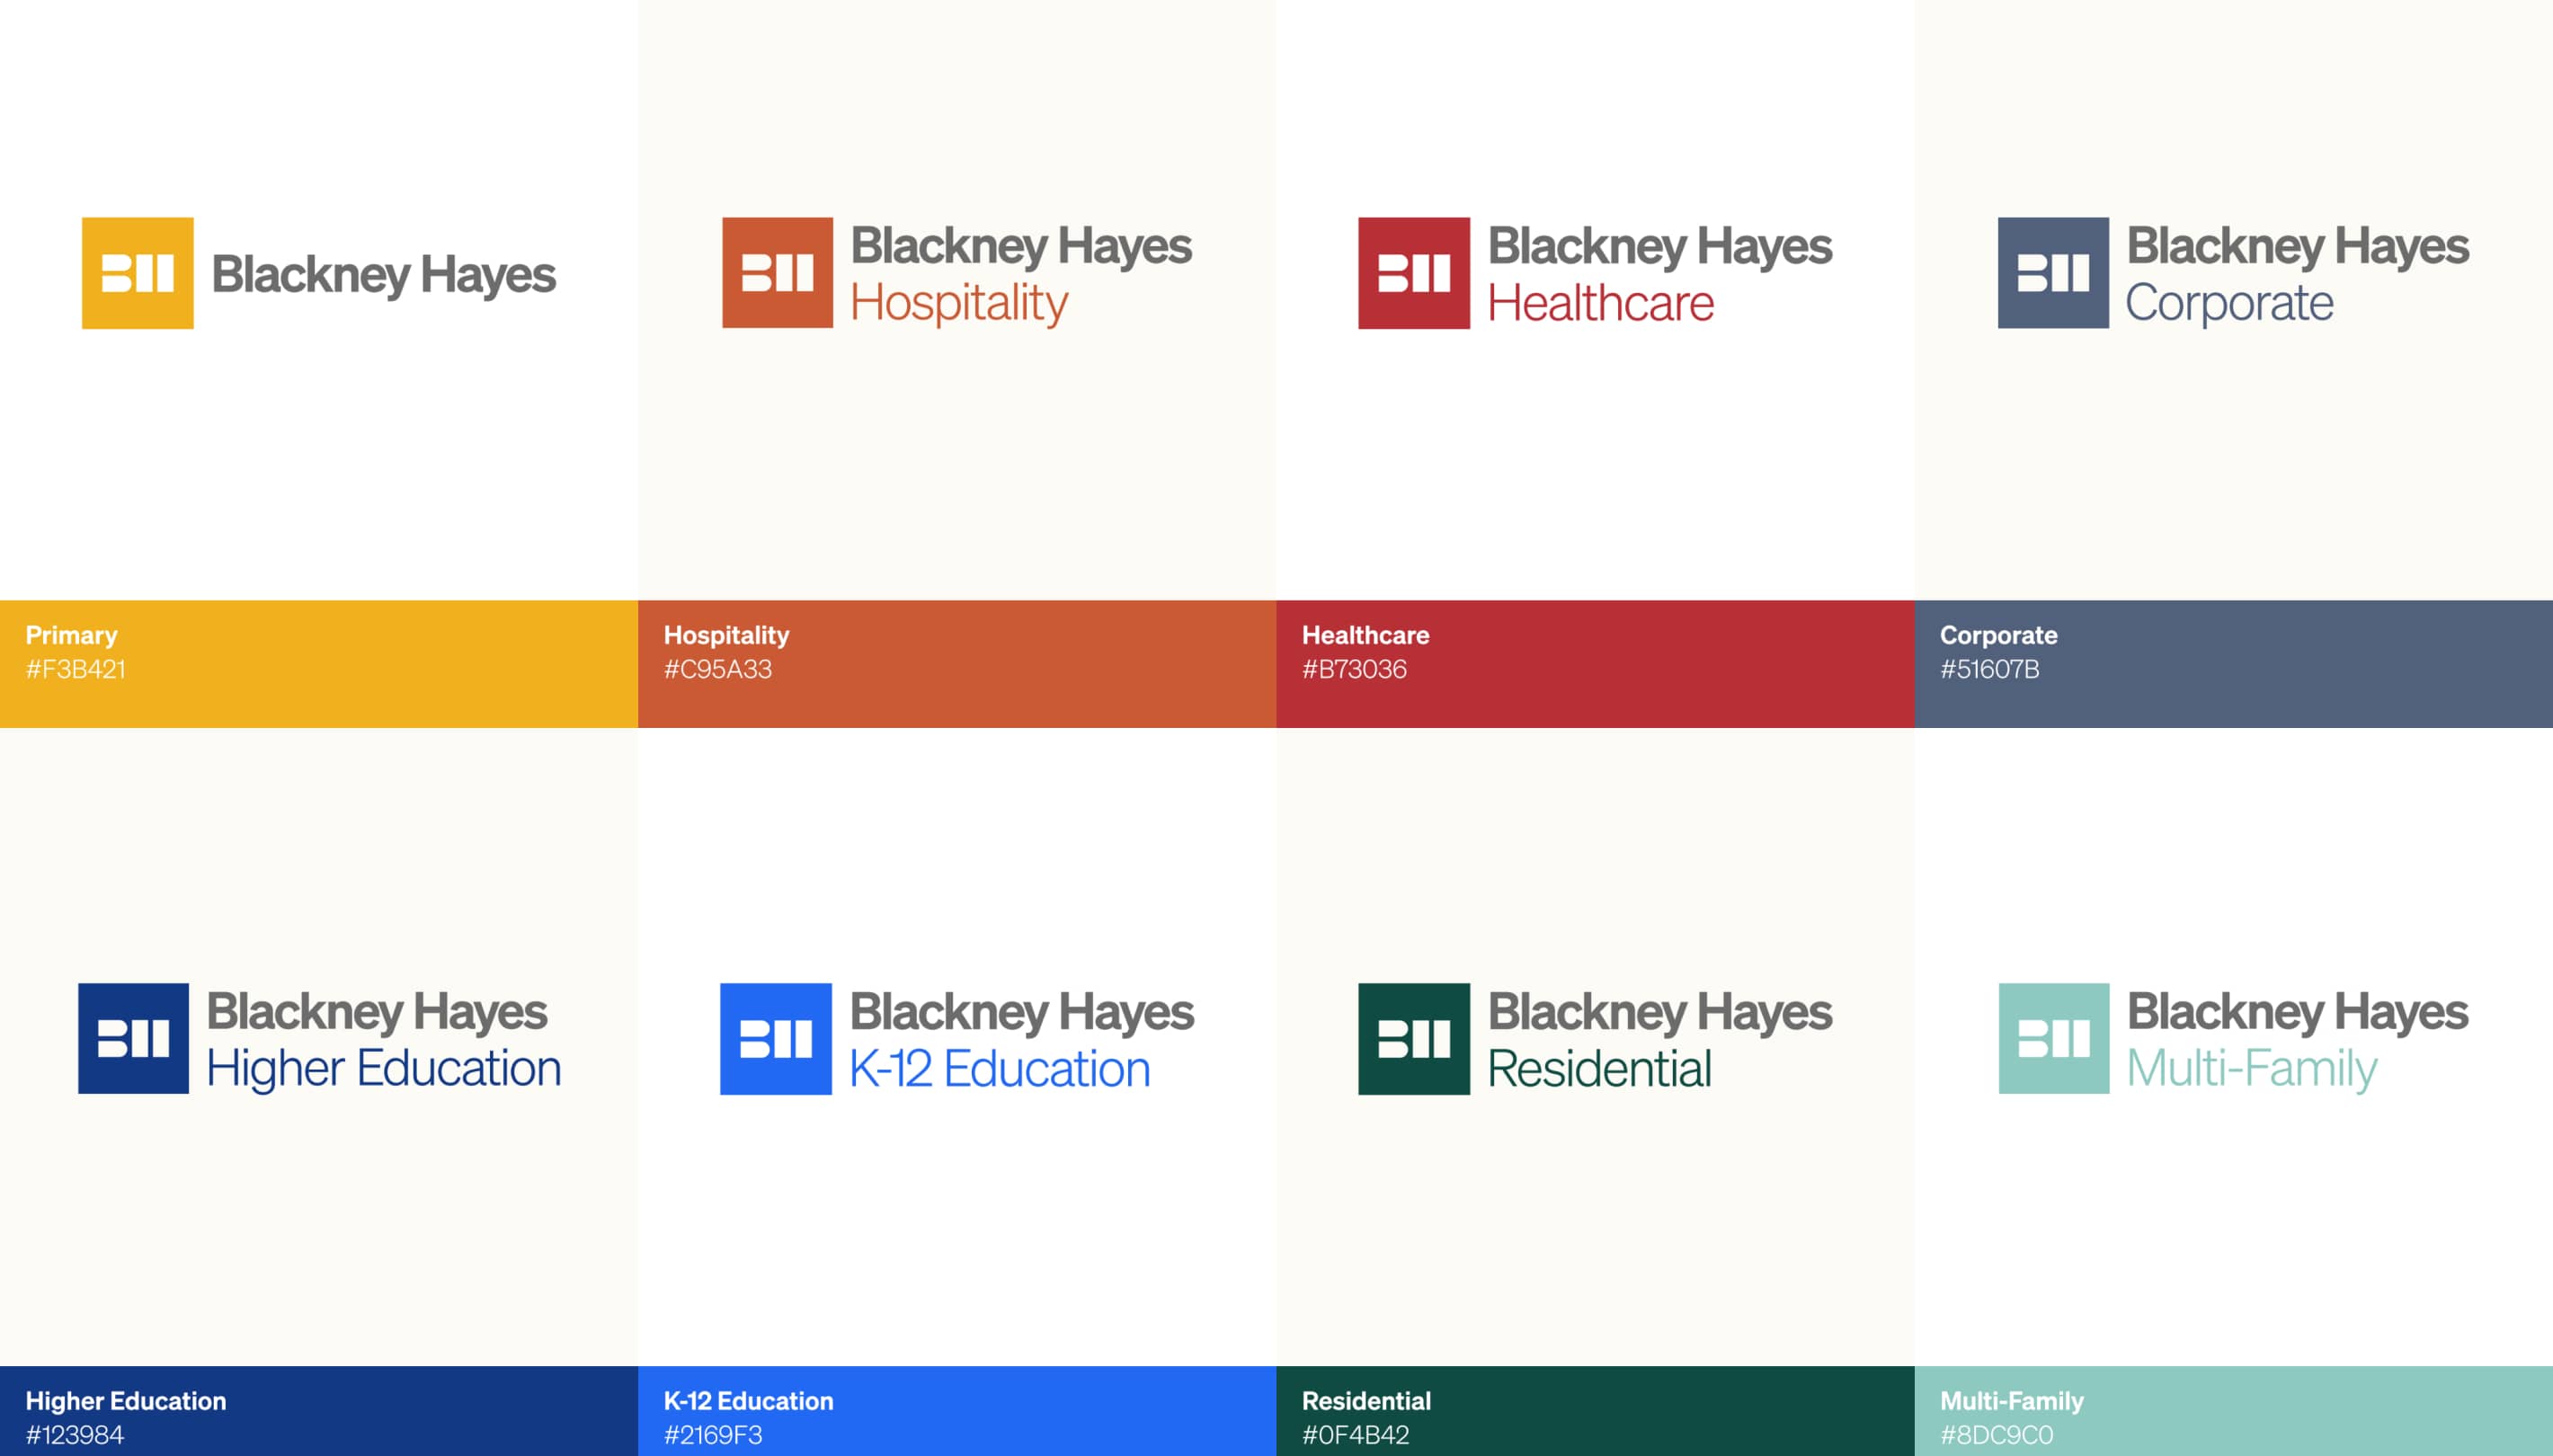
Task: Click the hex code #51607B
Action: (x=1990, y=669)
